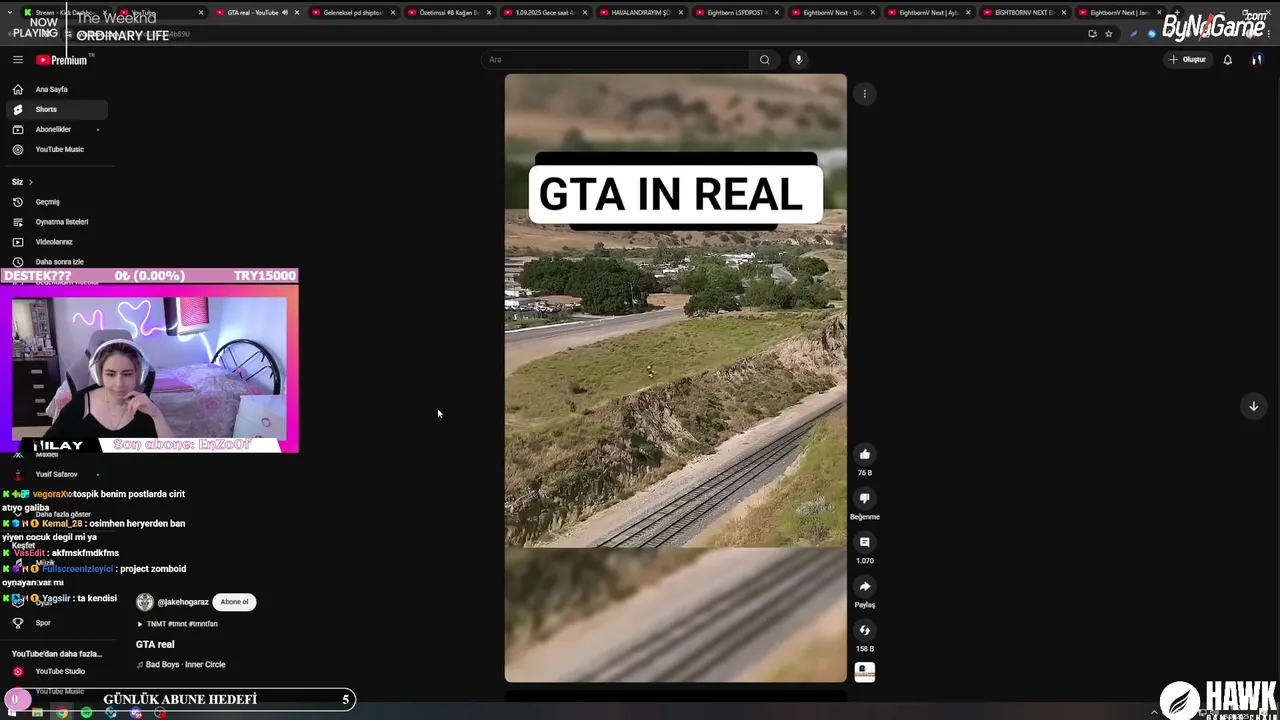Click the YouTube Premium logo

(62, 60)
